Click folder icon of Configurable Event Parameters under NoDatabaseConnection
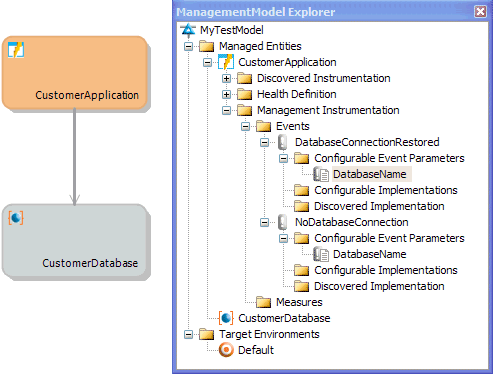The image size is (493, 374). point(302,238)
